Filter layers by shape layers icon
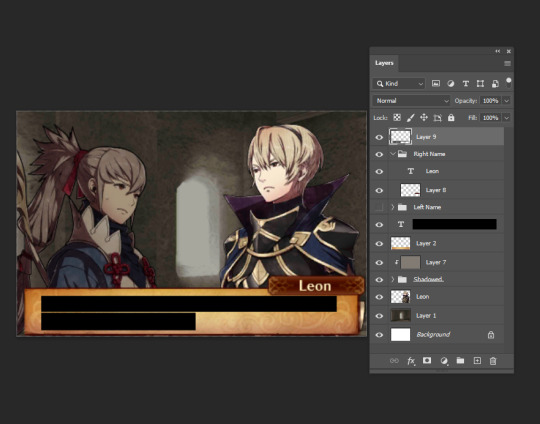This screenshot has height=424, width=540. pos(480,83)
